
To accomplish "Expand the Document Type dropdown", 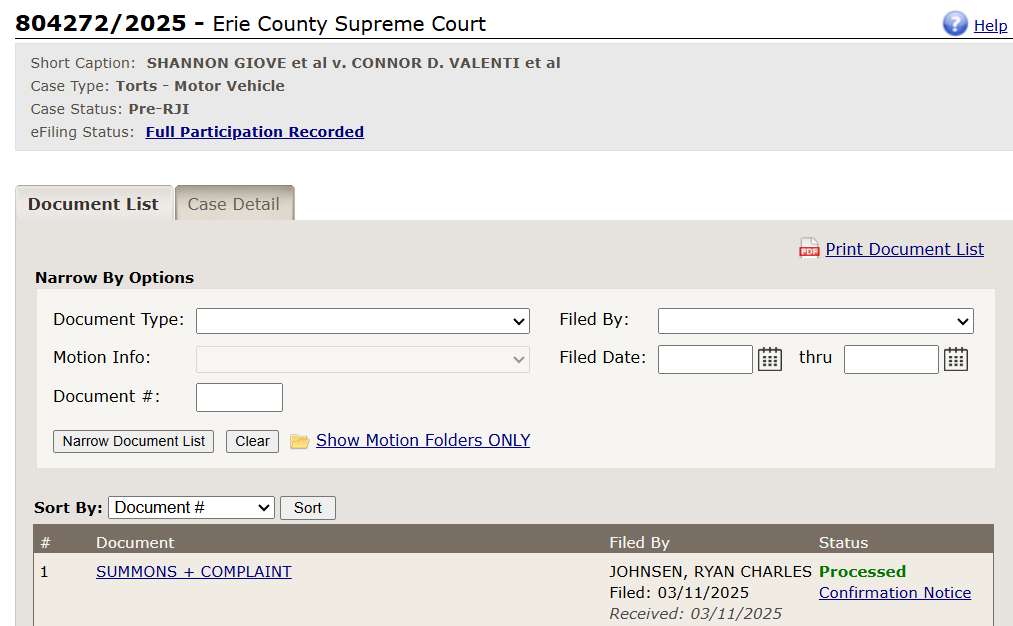I will click(x=363, y=321).
